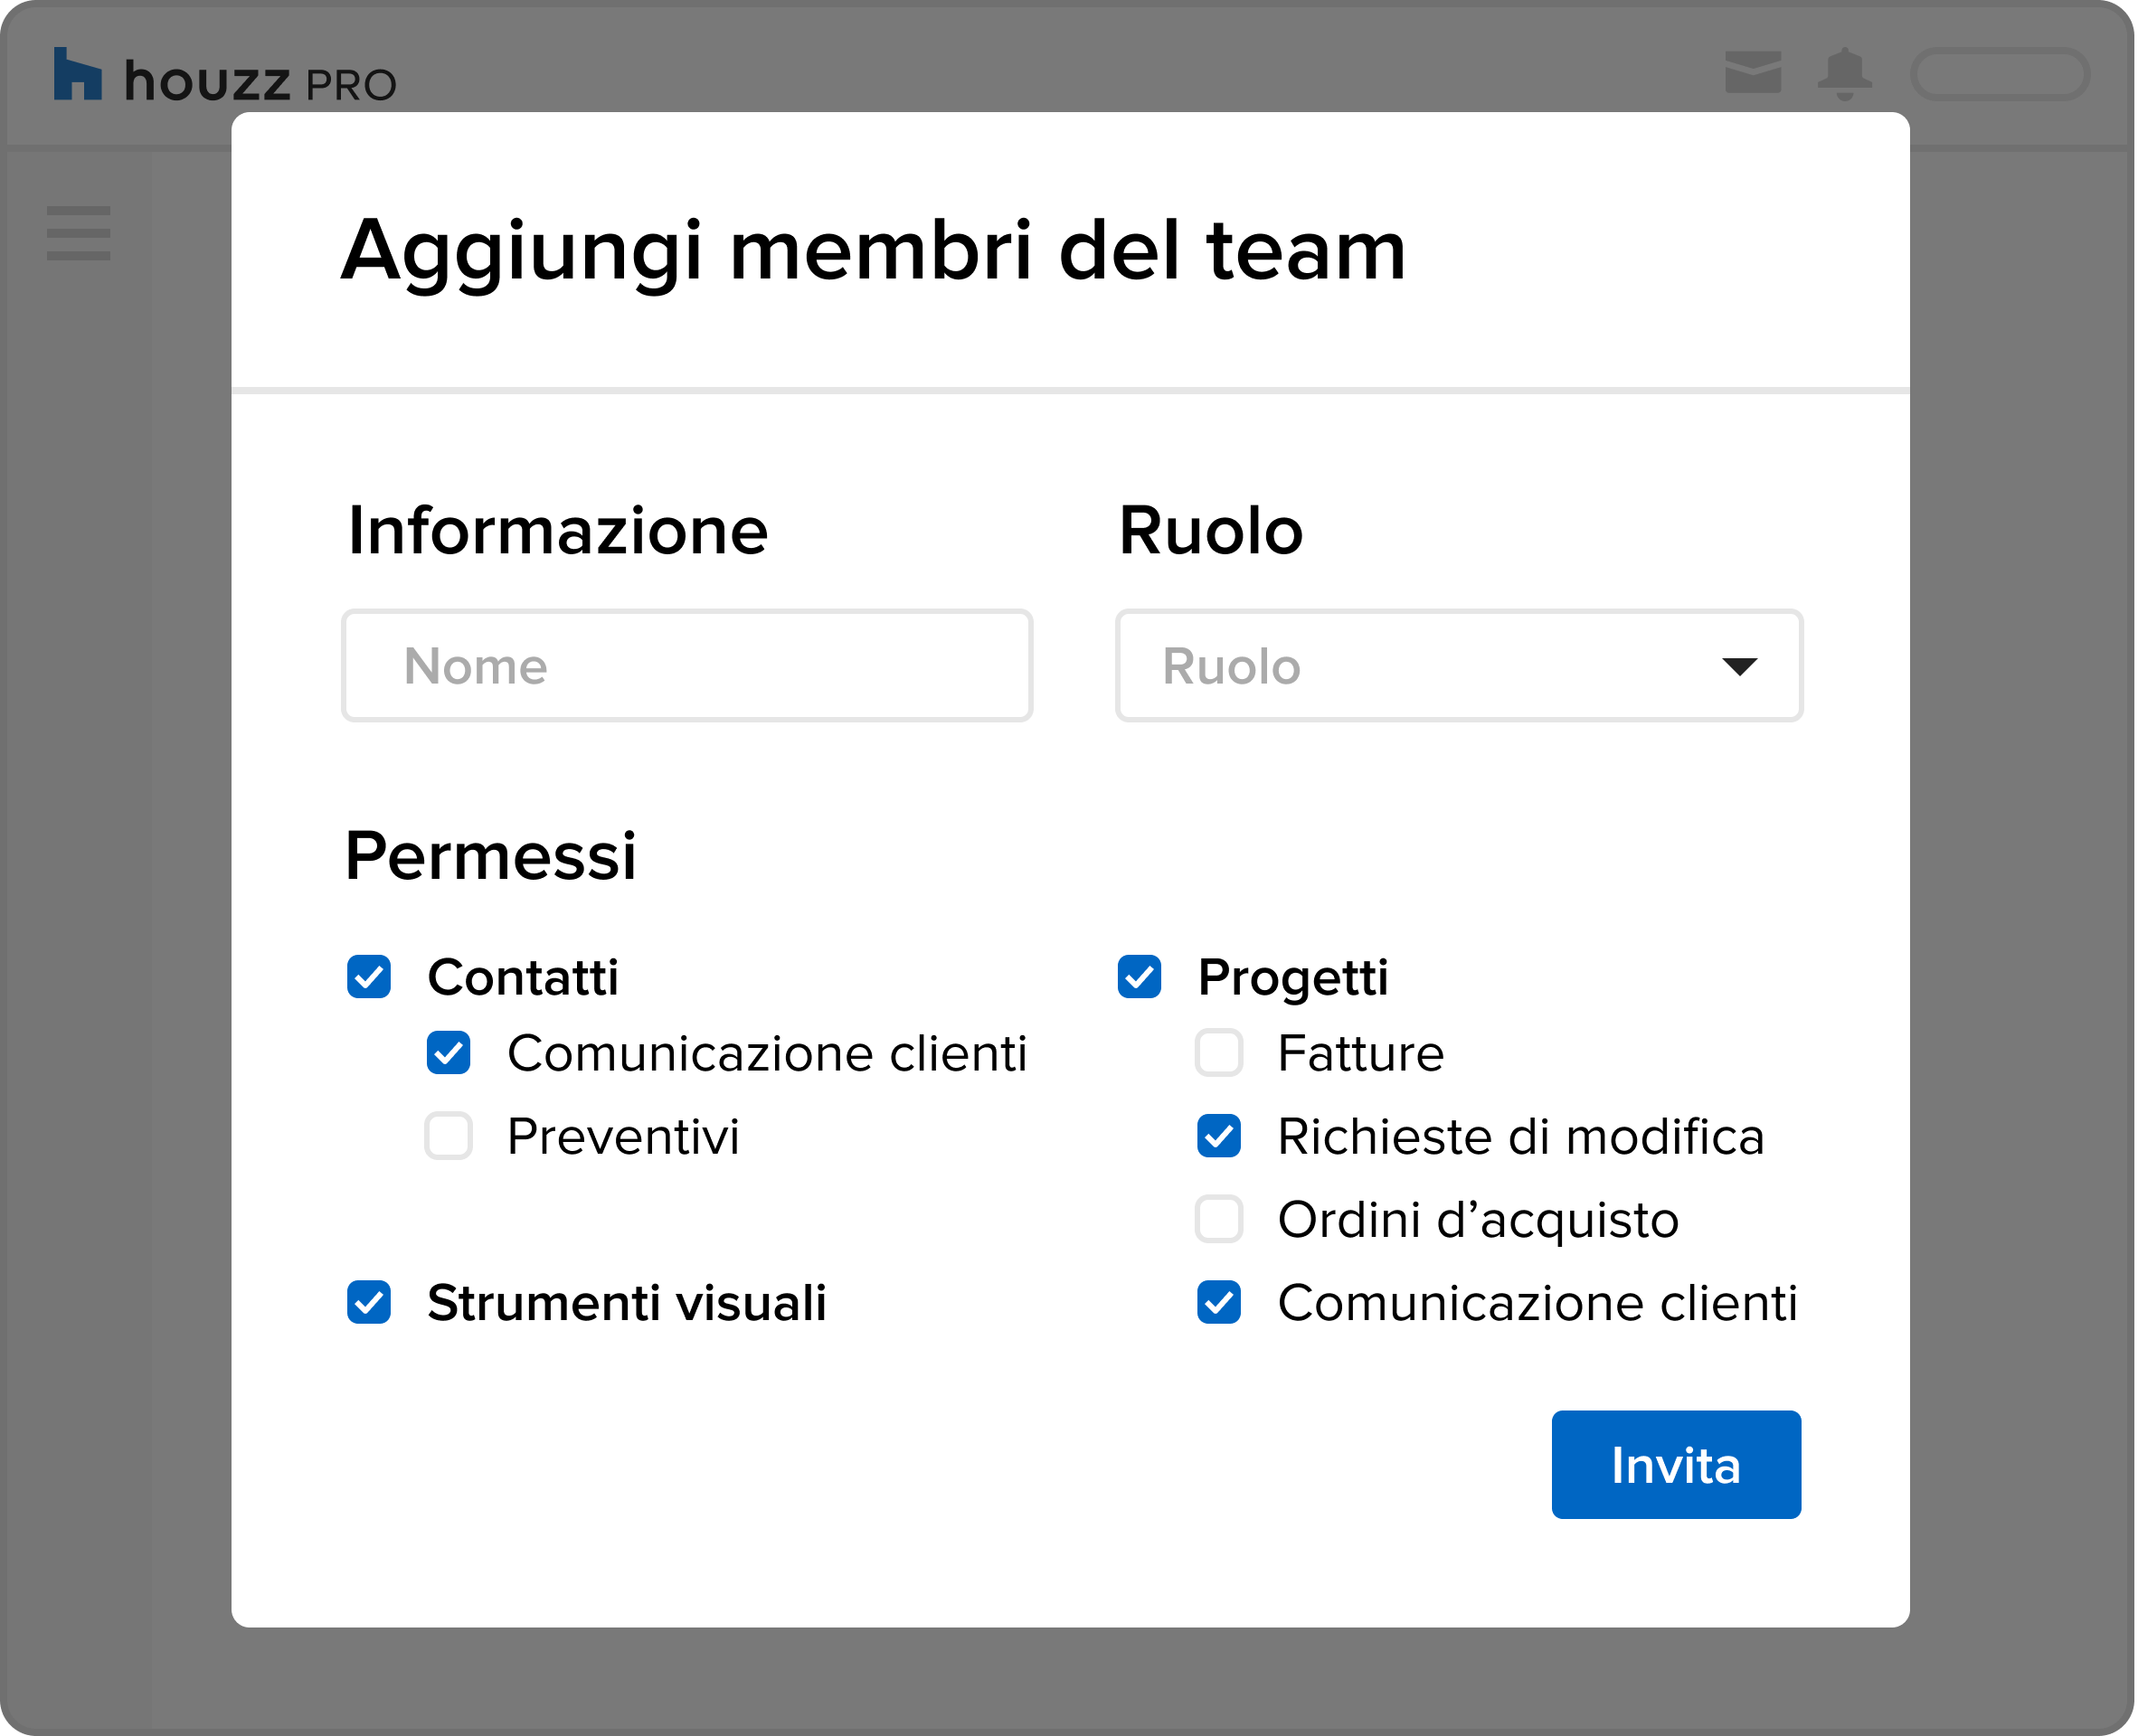Open the hamburger menu icon
Image resolution: width=2138 pixels, height=1736 pixels.
[78, 233]
